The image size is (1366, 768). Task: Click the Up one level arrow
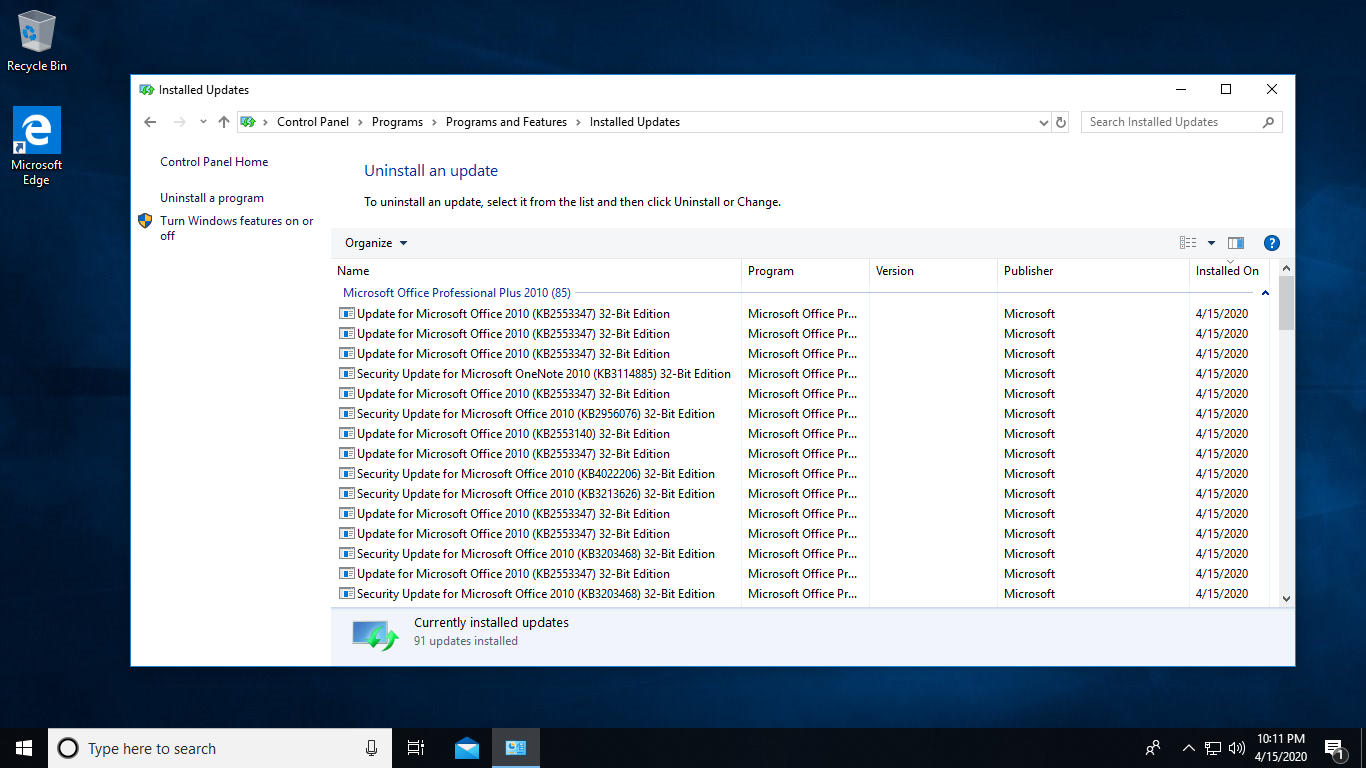223,122
